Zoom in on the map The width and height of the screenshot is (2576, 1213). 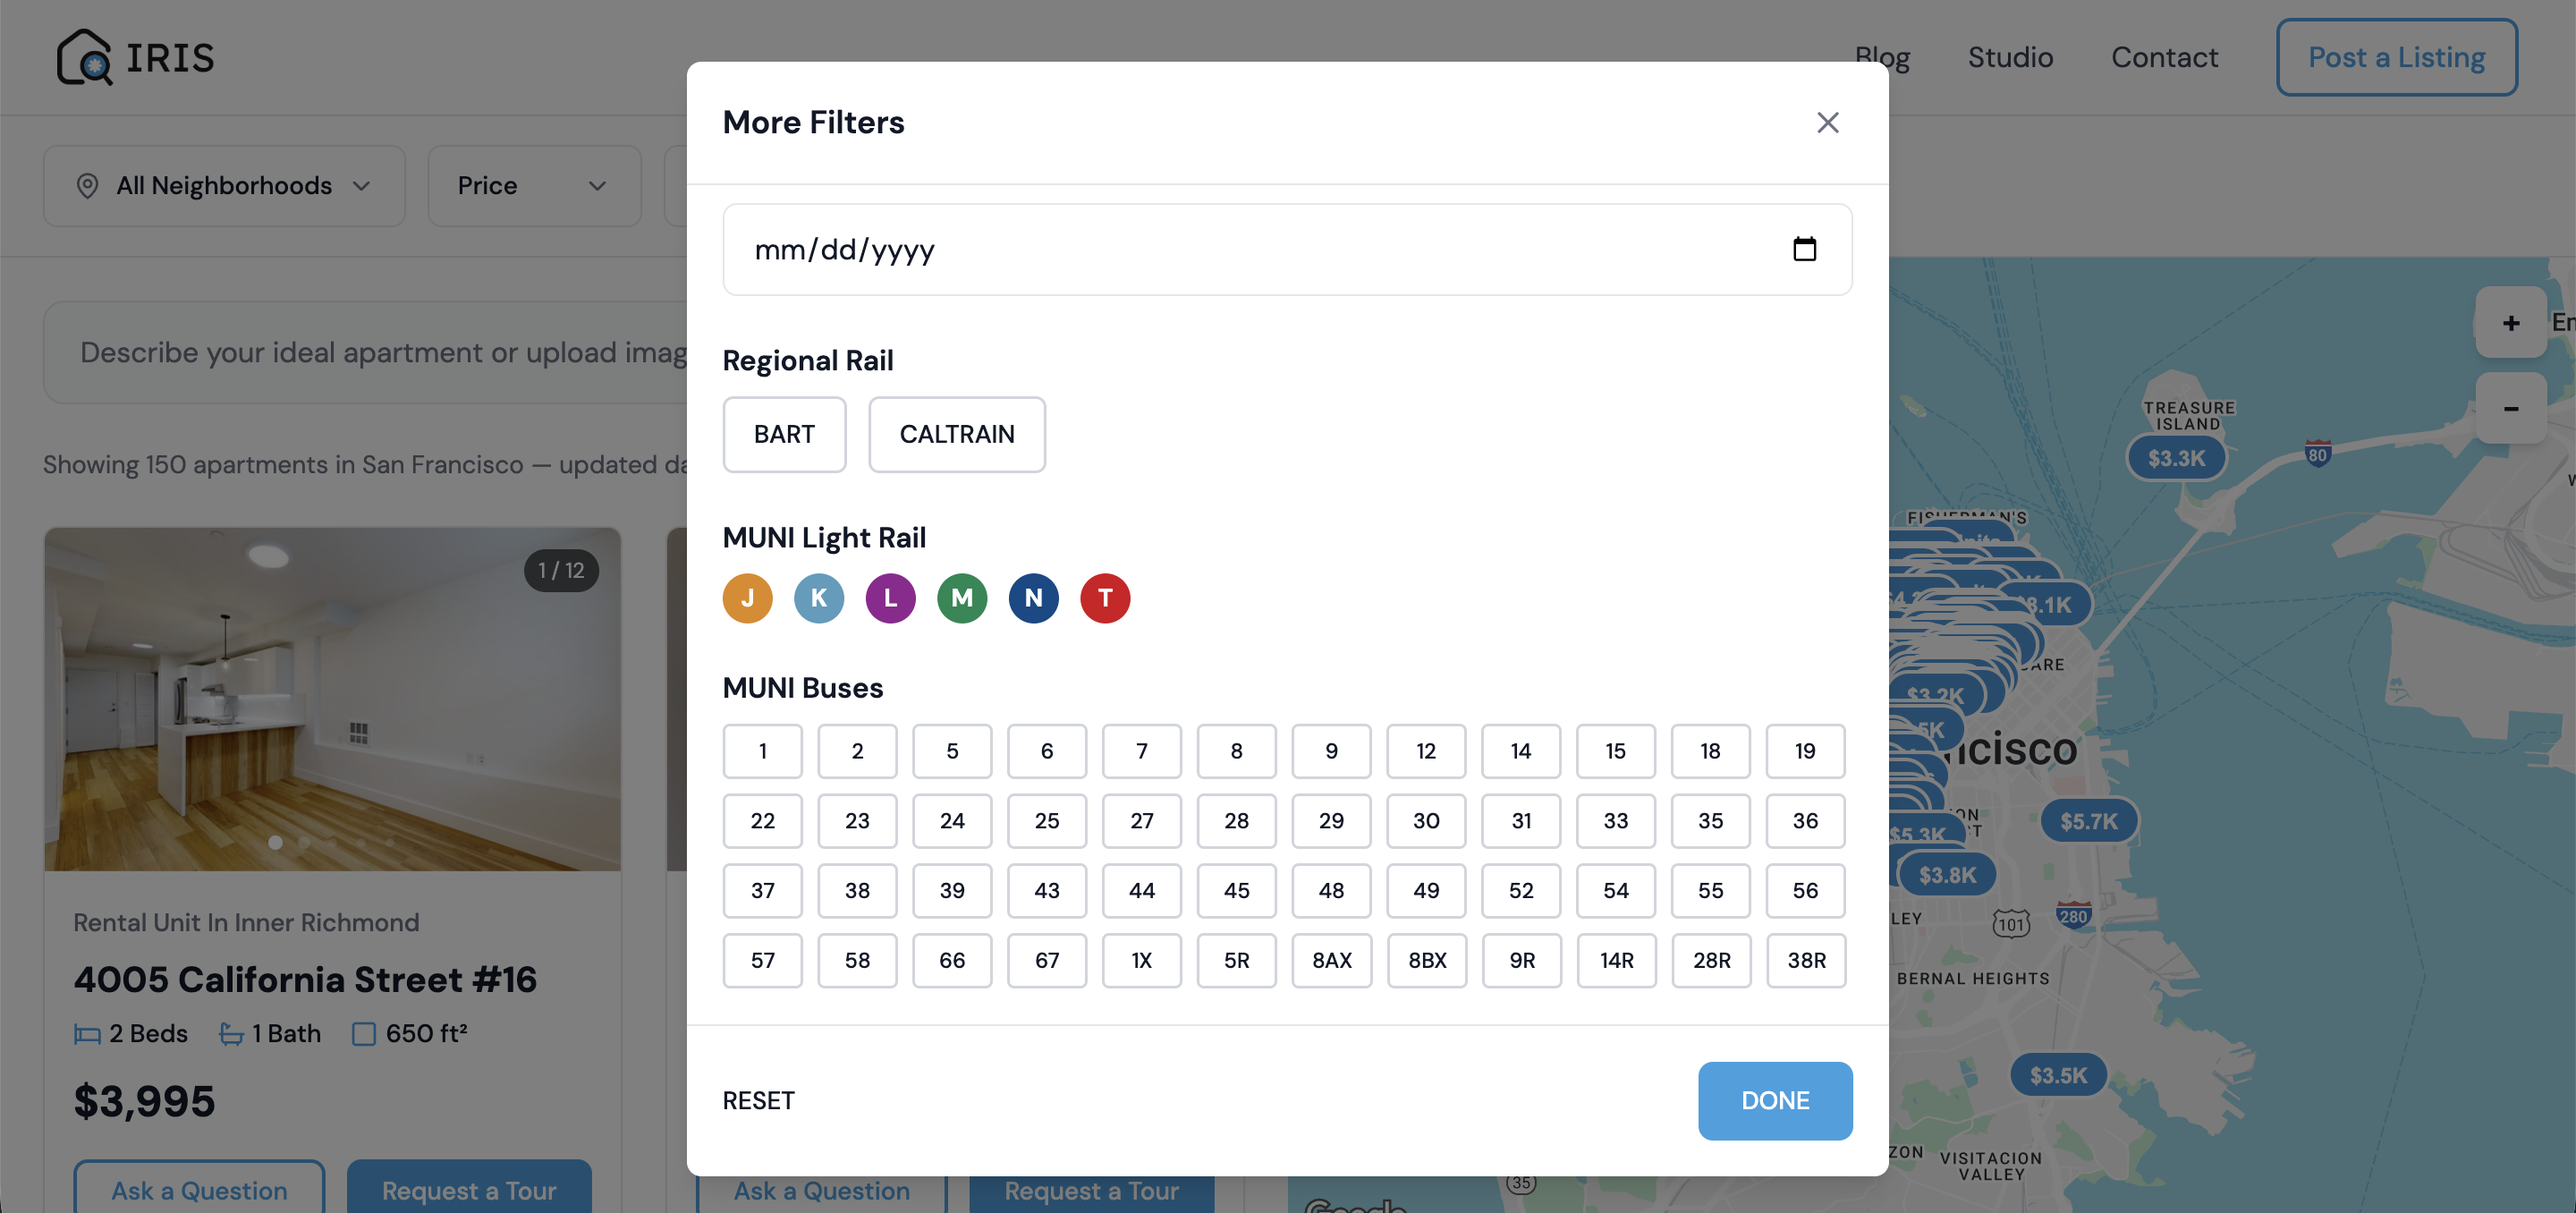click(2510, 323)
